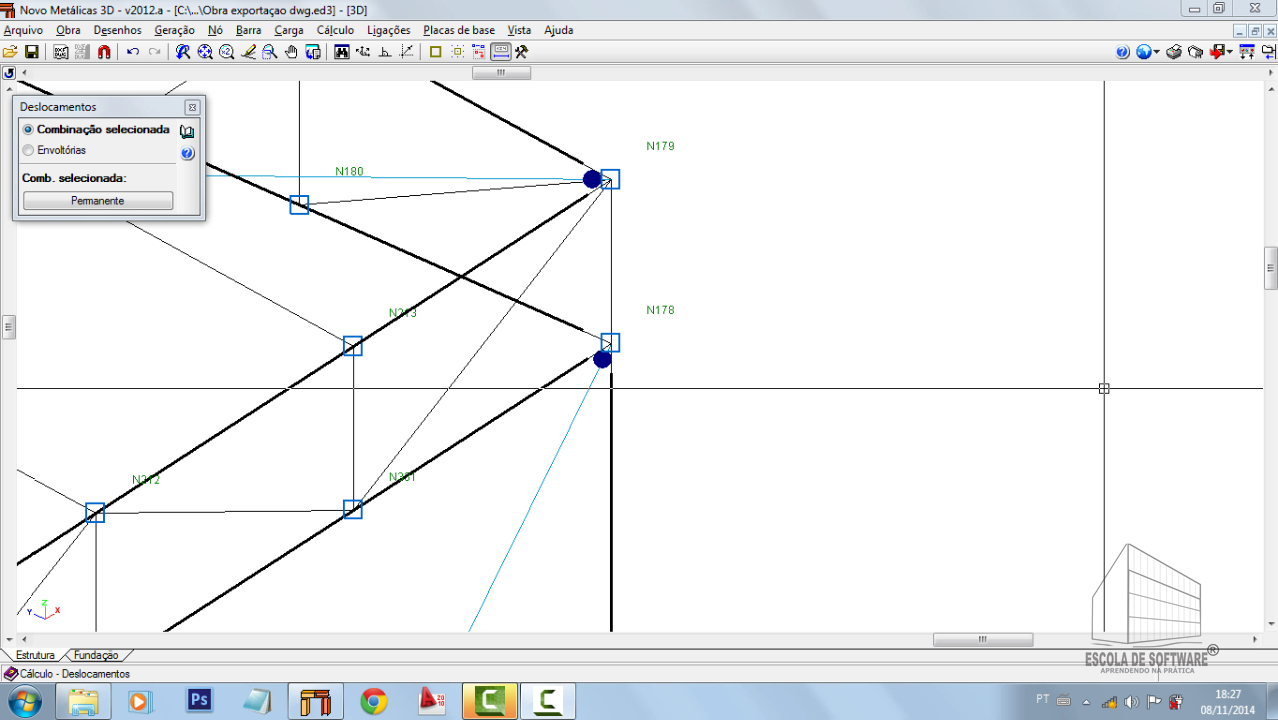Viewport: 1278px width, 720px height.
Task: Close the Deslocamentos panel
Action: click(x=192, y=107)
